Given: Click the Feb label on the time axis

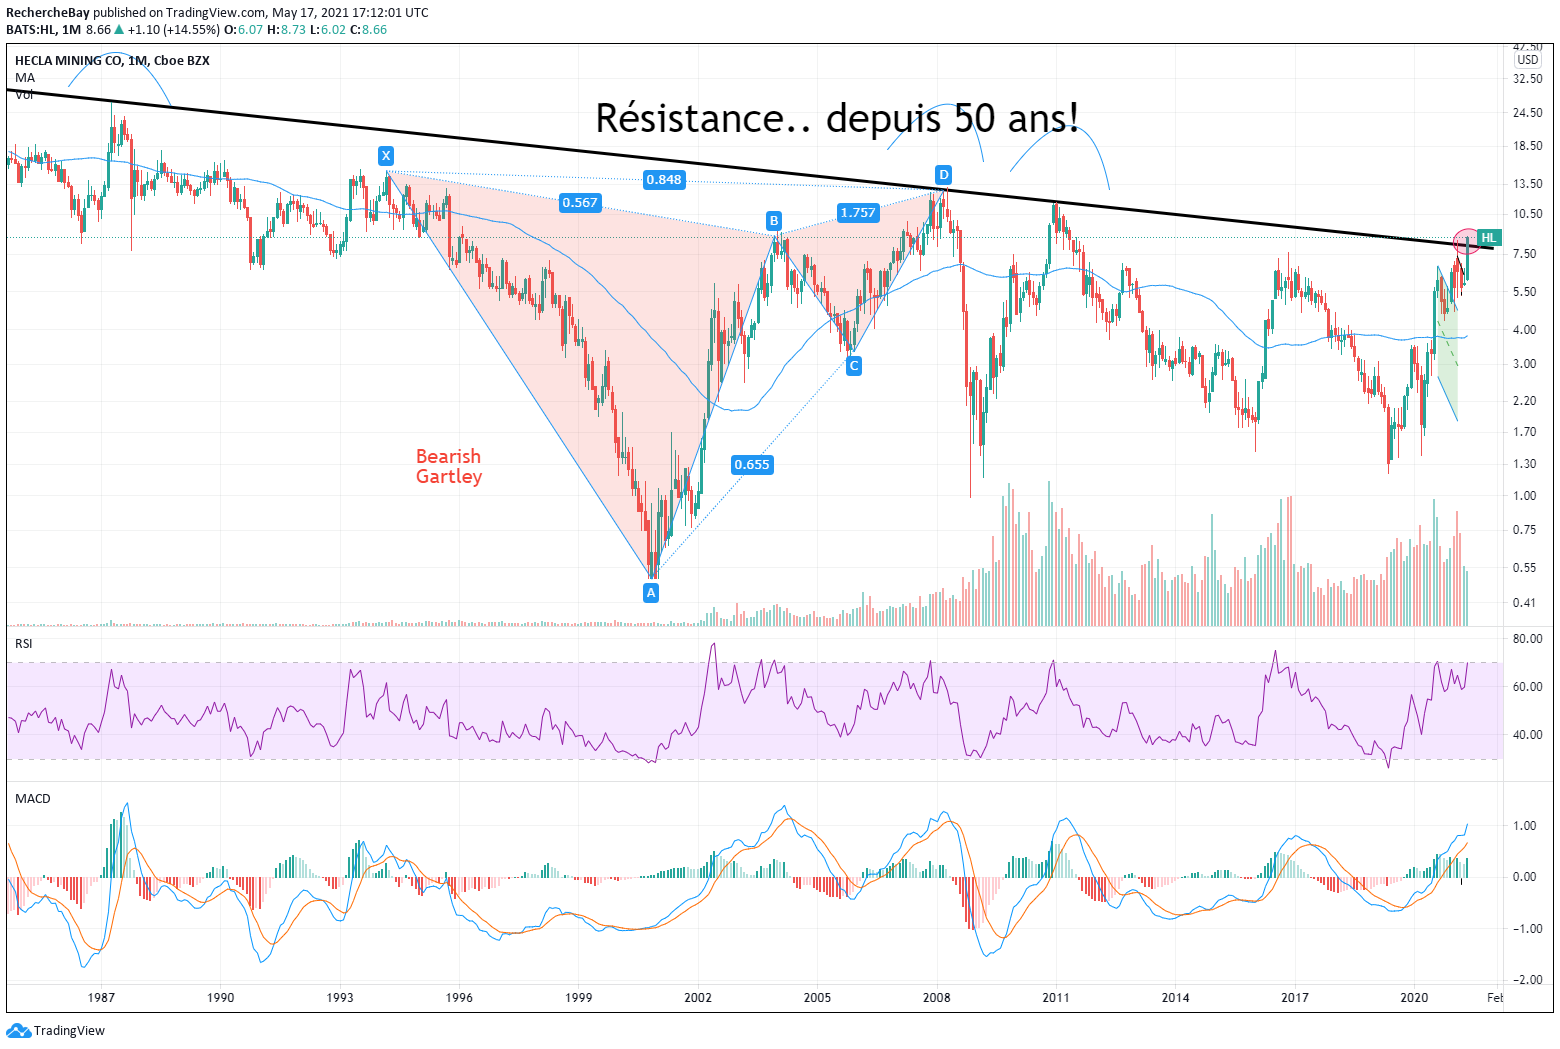Looking at the screenshot, I should point(1494,998).
